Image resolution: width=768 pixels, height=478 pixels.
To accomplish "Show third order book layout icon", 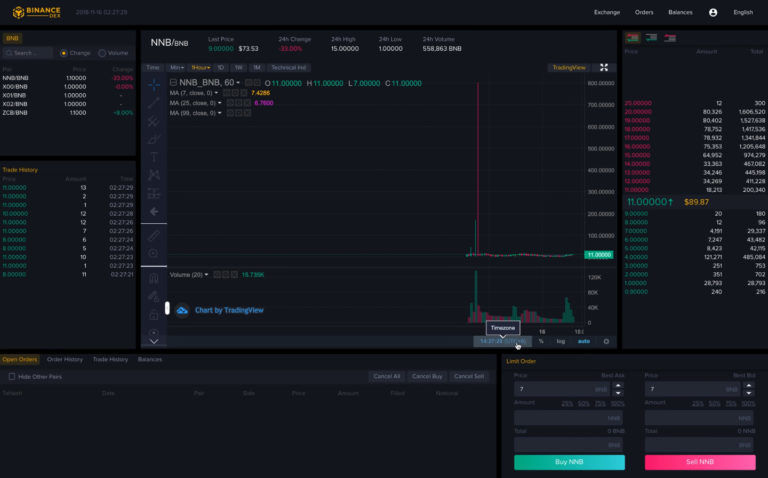I will pyautogui.click(x=670, y=38).
